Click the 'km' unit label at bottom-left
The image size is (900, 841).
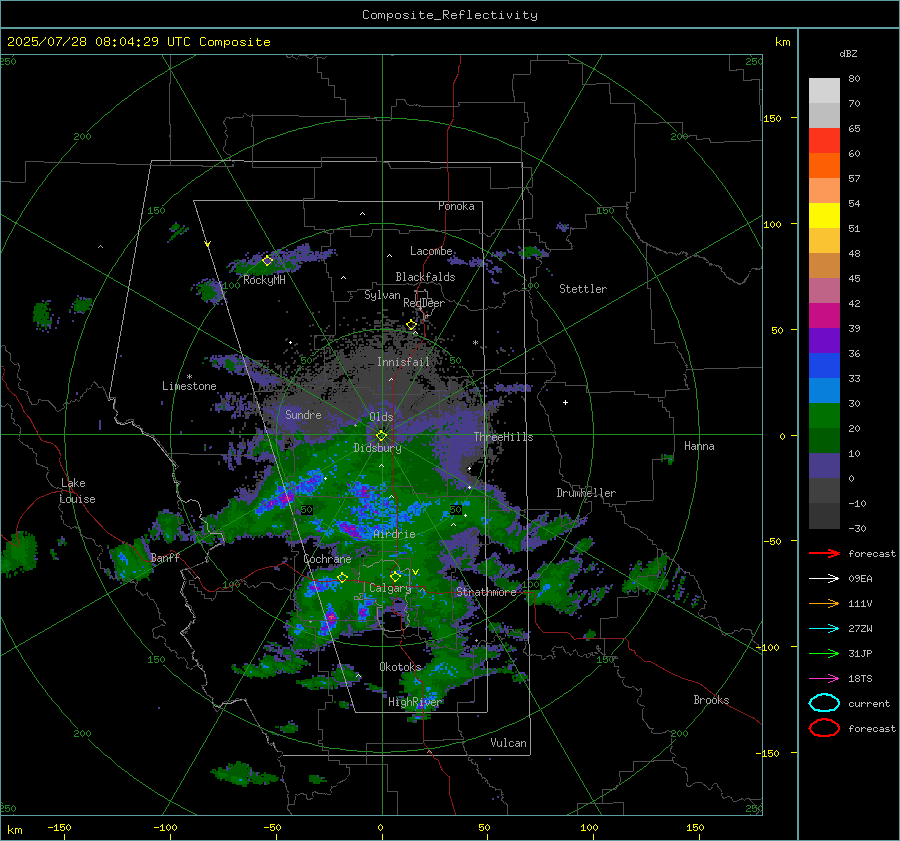click(14, 830)
